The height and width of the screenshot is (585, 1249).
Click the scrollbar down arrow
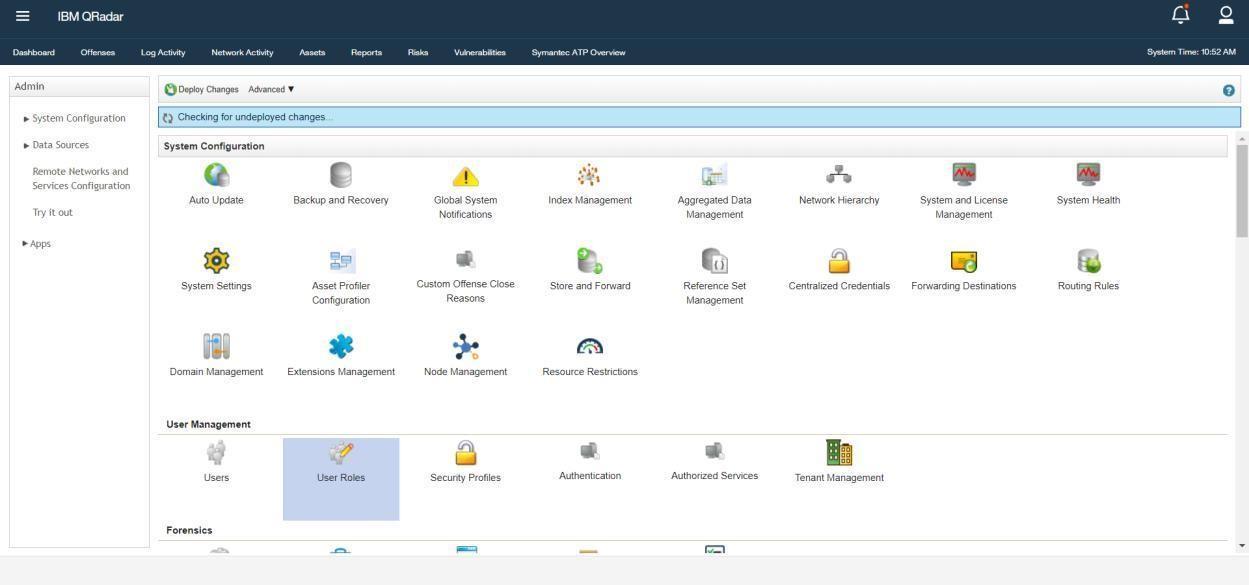pos(1242,546)
